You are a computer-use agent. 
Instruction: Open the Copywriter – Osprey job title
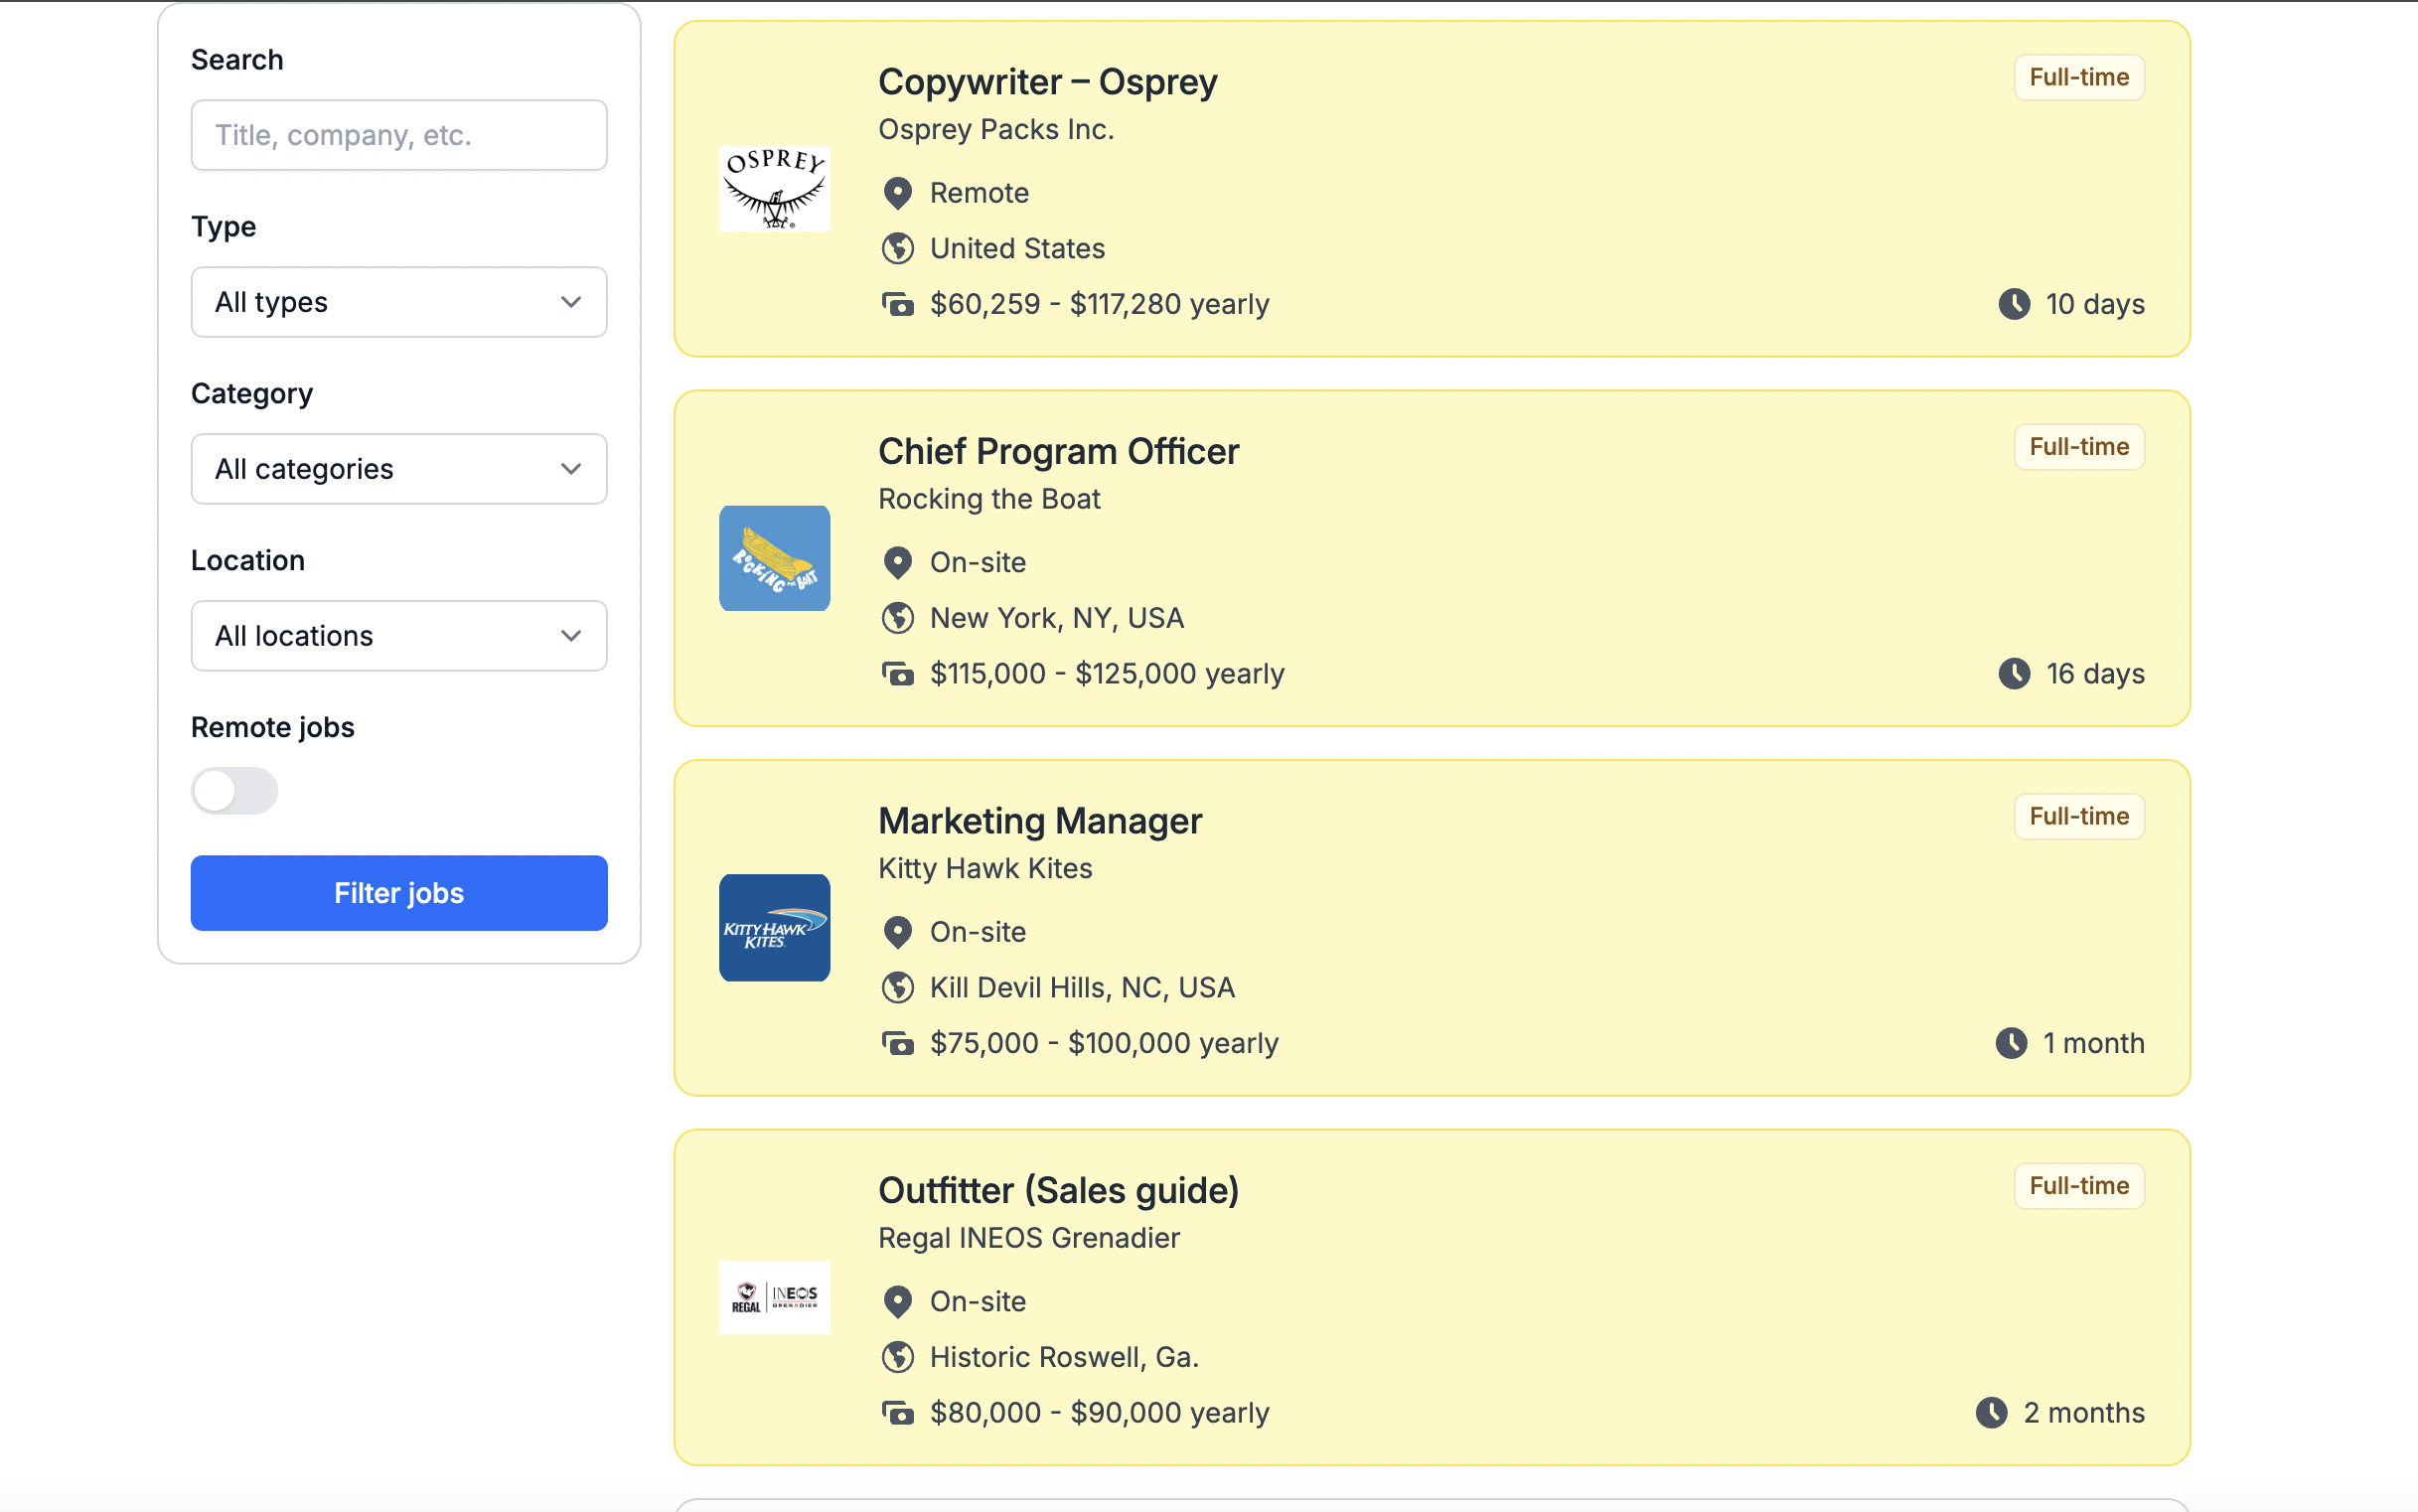1047,82
